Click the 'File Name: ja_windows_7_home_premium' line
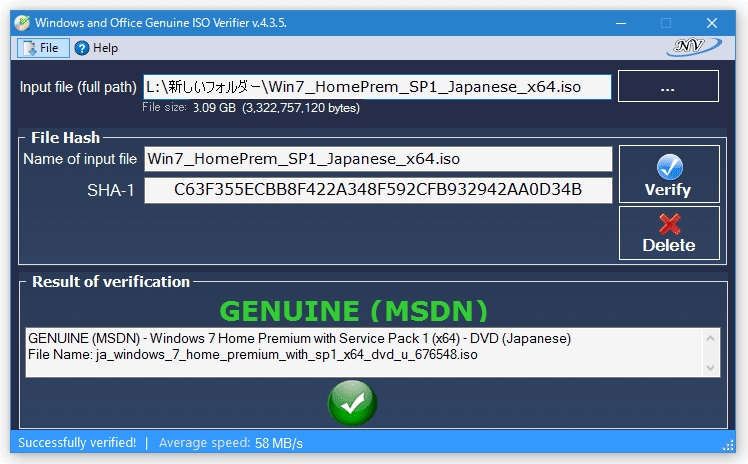 253,355
